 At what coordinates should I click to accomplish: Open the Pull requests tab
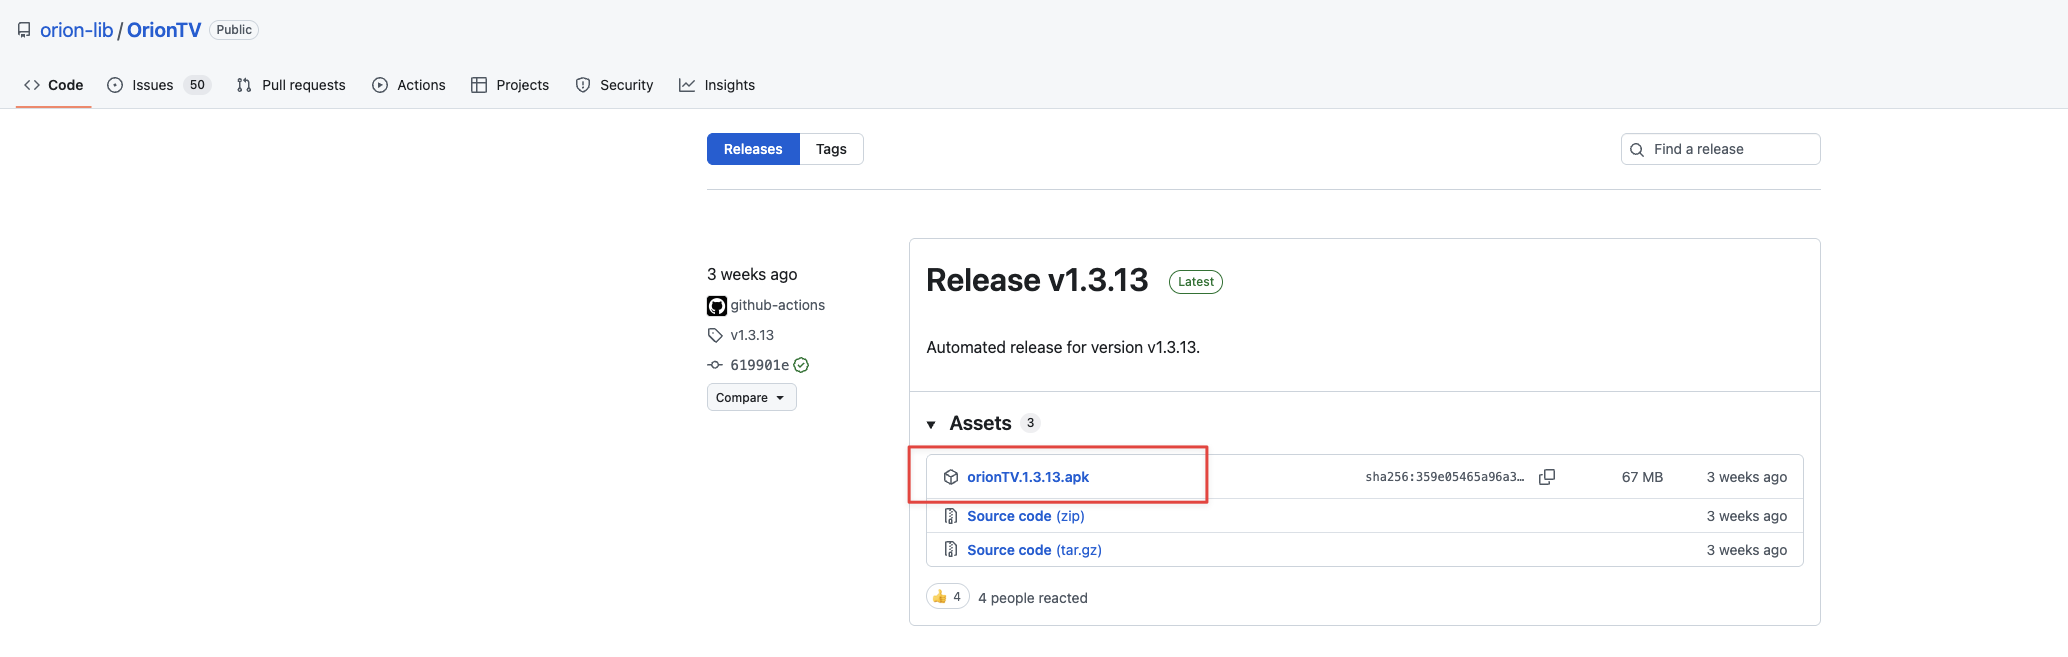pyautogui.click(x=291, y=85)
